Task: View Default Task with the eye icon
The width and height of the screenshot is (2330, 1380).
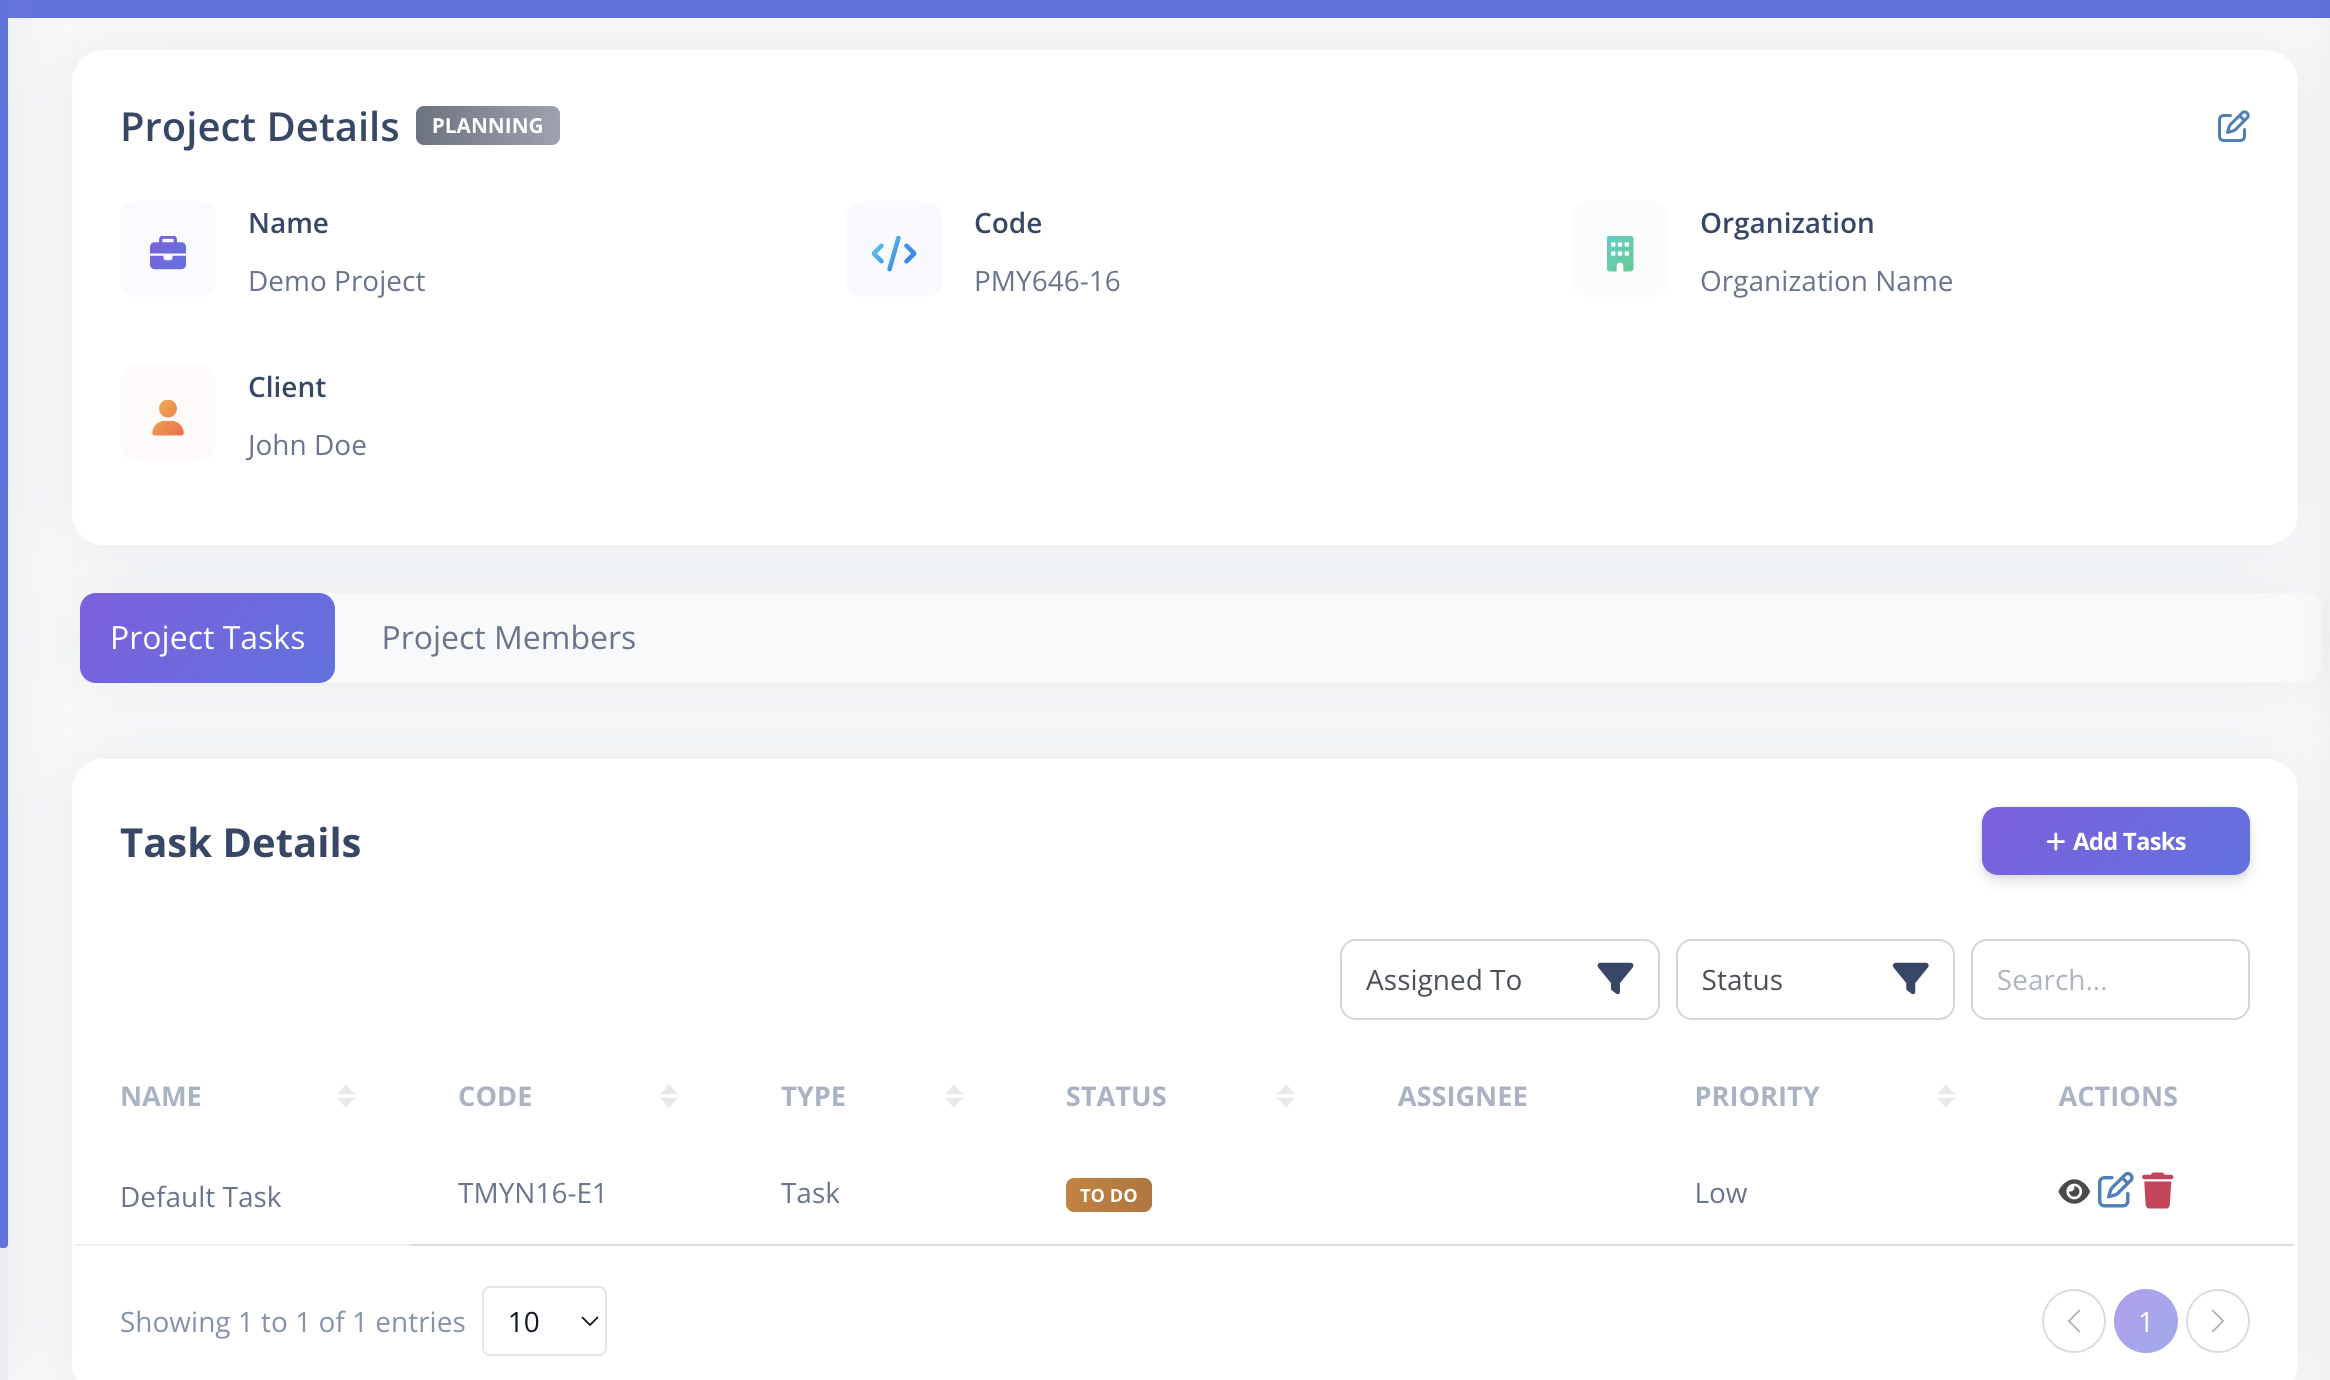Action: (2074, 1191)
